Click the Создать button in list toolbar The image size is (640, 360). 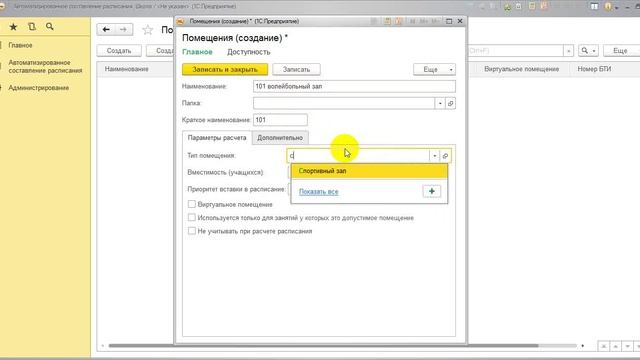(119, 51)
